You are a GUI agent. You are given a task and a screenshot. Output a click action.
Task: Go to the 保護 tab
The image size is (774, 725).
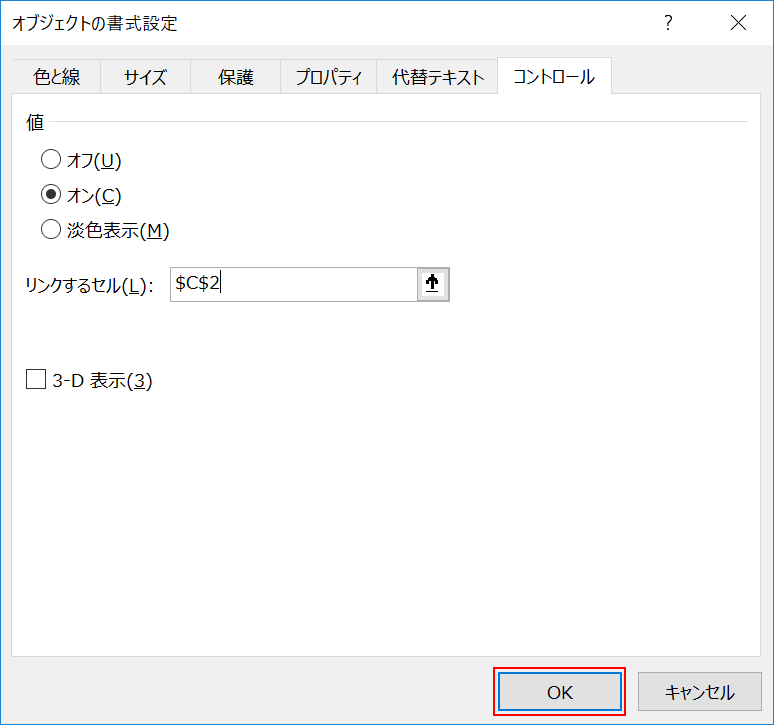[x=235, y=76]
